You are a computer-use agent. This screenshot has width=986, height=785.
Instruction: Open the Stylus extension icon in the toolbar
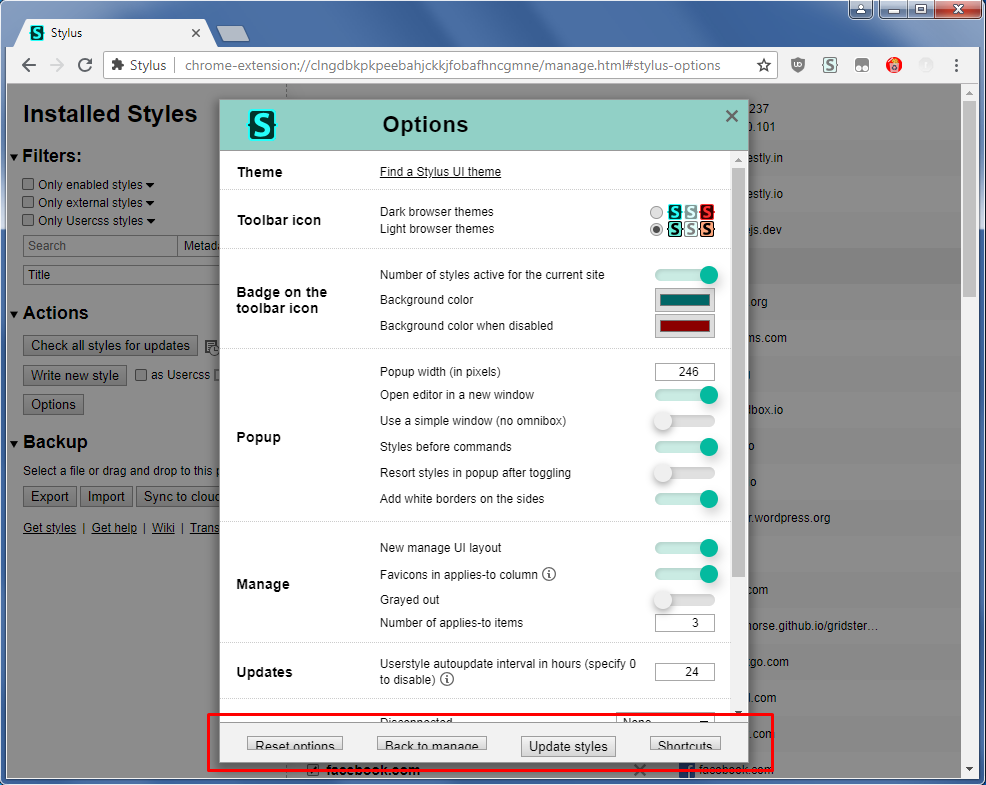pos(829,64)
